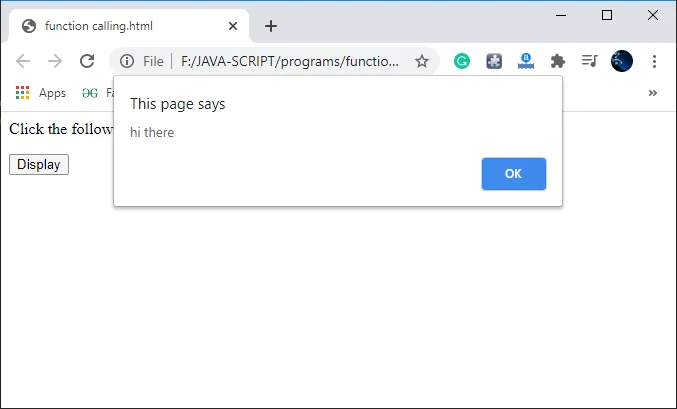
Task: Open the Chrome three-dot menu
Action: pyautogui.click(x=655, y=61)
